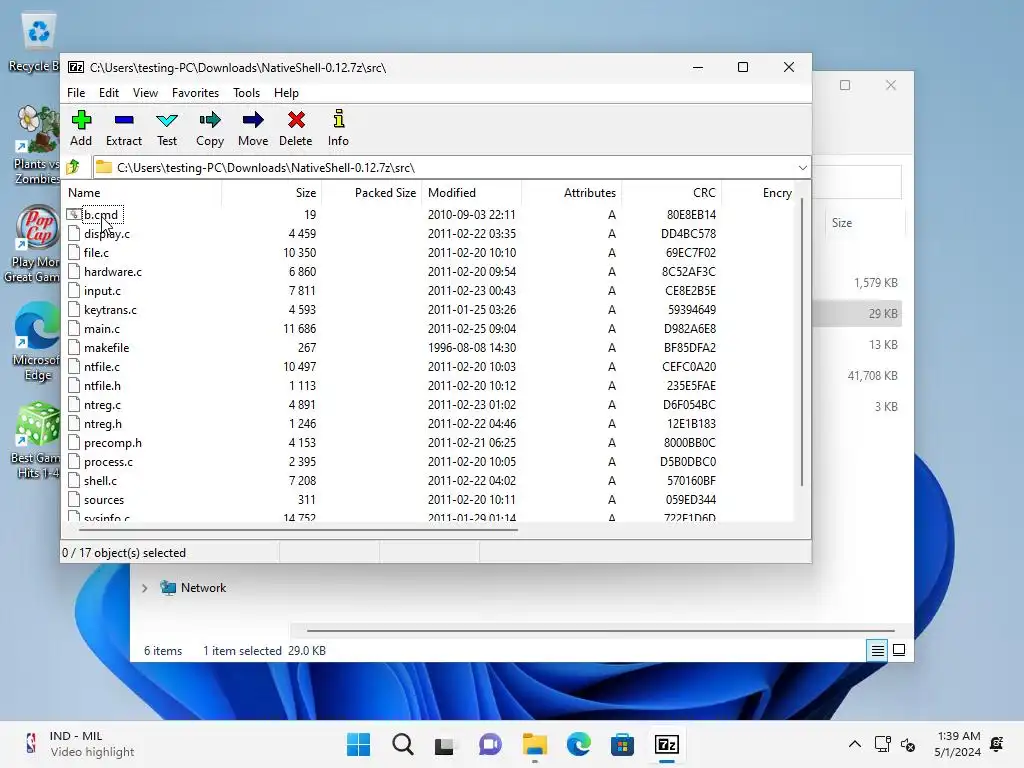Click the horizontal scrollbar of file list
Screen dimensions: 1024x768
297,530
